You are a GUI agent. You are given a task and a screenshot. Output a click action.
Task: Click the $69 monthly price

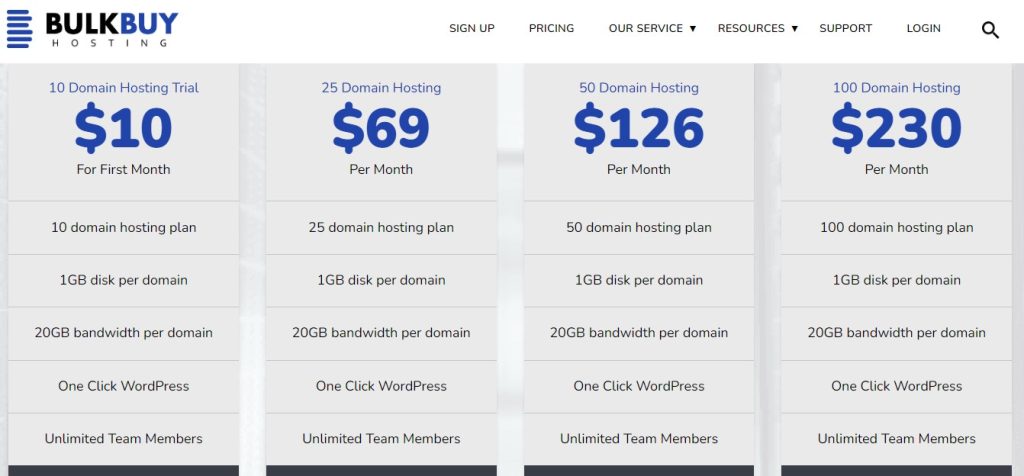381,128
